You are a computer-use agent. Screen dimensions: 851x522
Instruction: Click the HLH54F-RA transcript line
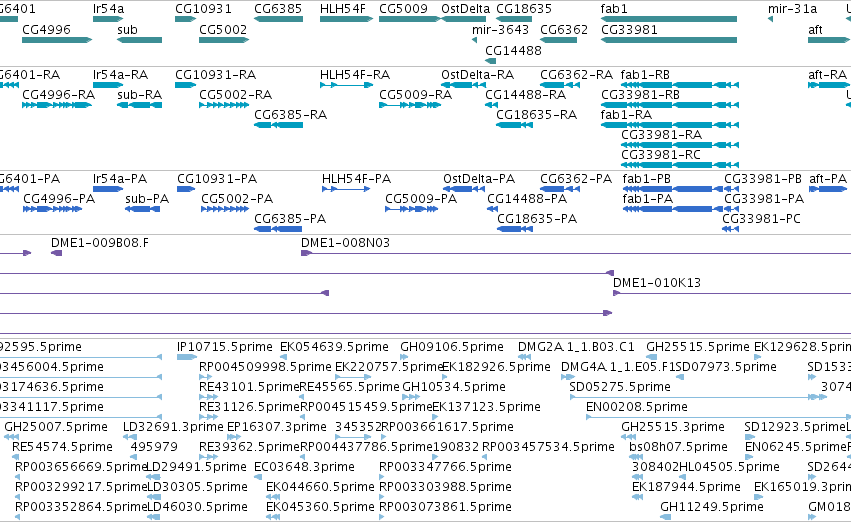point(346,85)
